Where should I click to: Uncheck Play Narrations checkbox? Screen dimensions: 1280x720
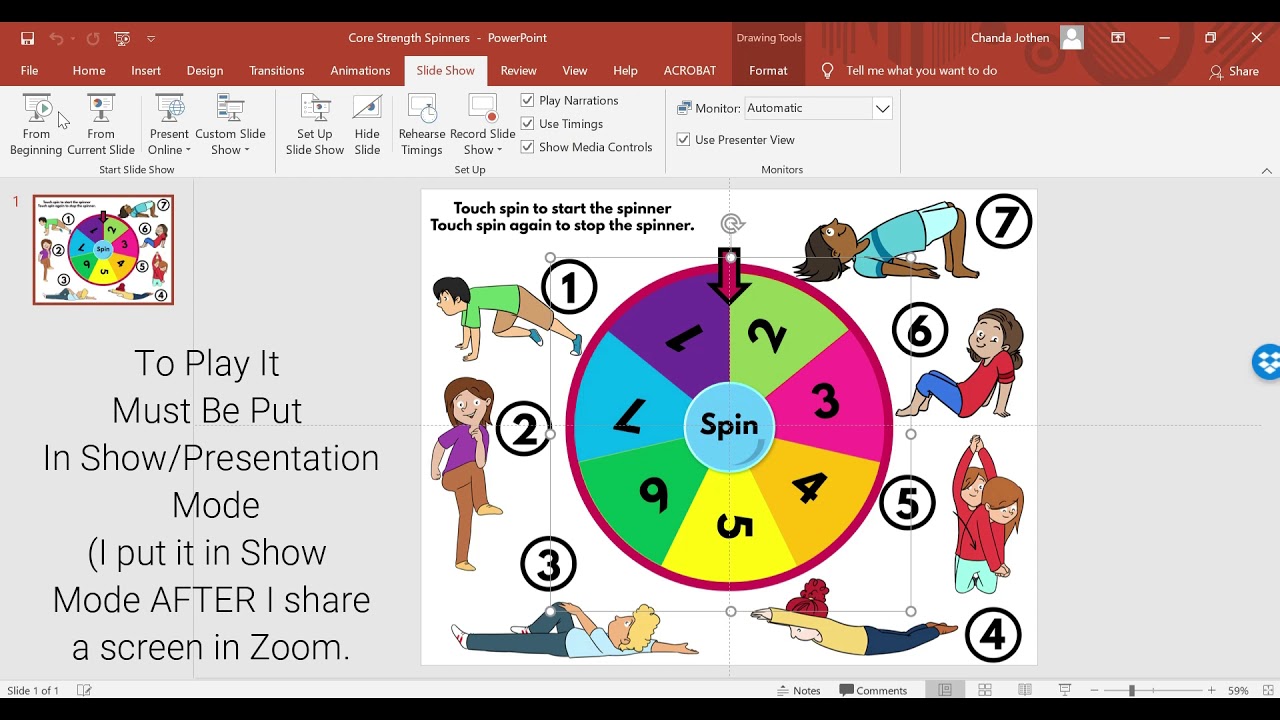click(528, 100)
